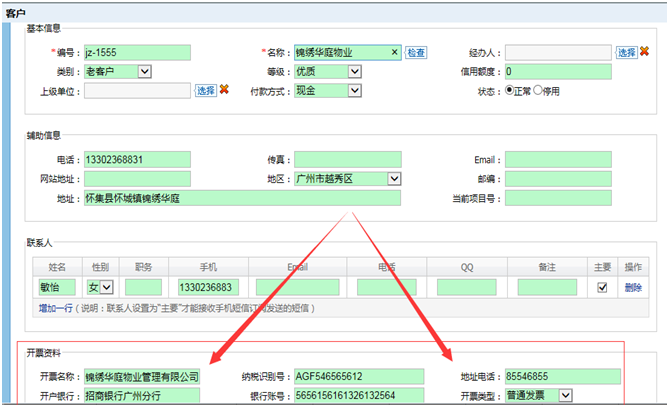Open the 性别 dropdown in contact row
The width and height of the screenshot is (669, 407).
pos(106,287)
